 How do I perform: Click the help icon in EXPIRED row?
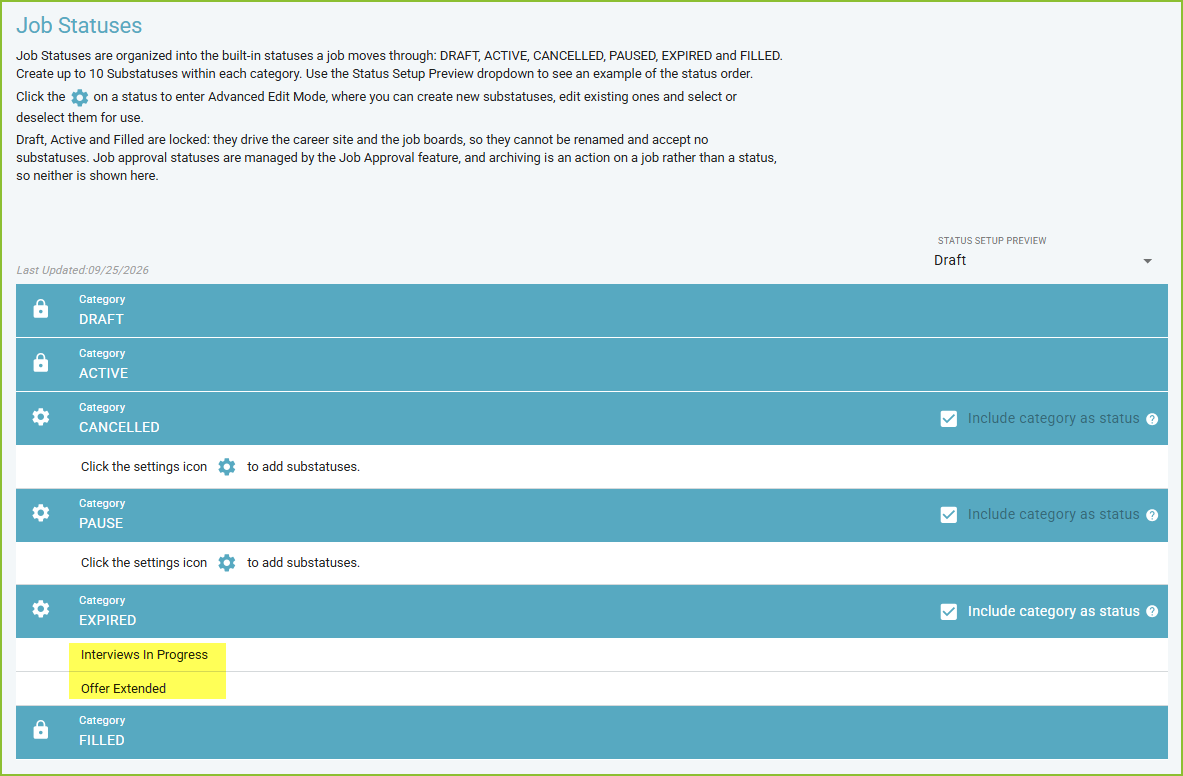pos(1152,612)
